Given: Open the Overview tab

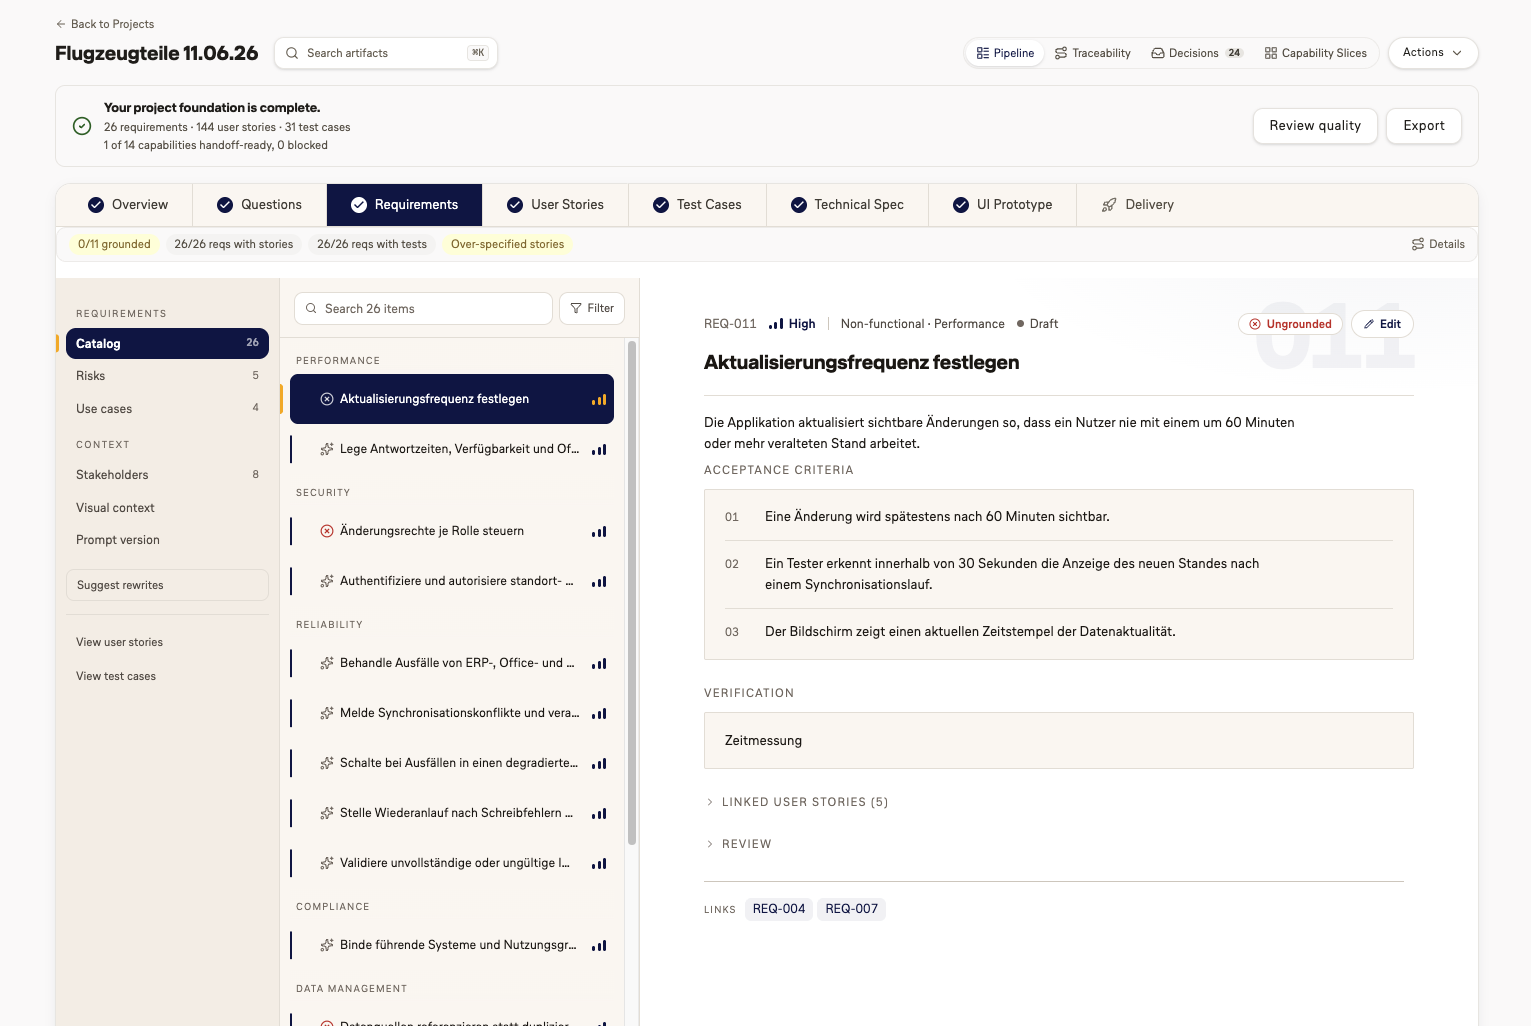Looking at the screenshot, I should pyautogui.click(x=127, y=205).
